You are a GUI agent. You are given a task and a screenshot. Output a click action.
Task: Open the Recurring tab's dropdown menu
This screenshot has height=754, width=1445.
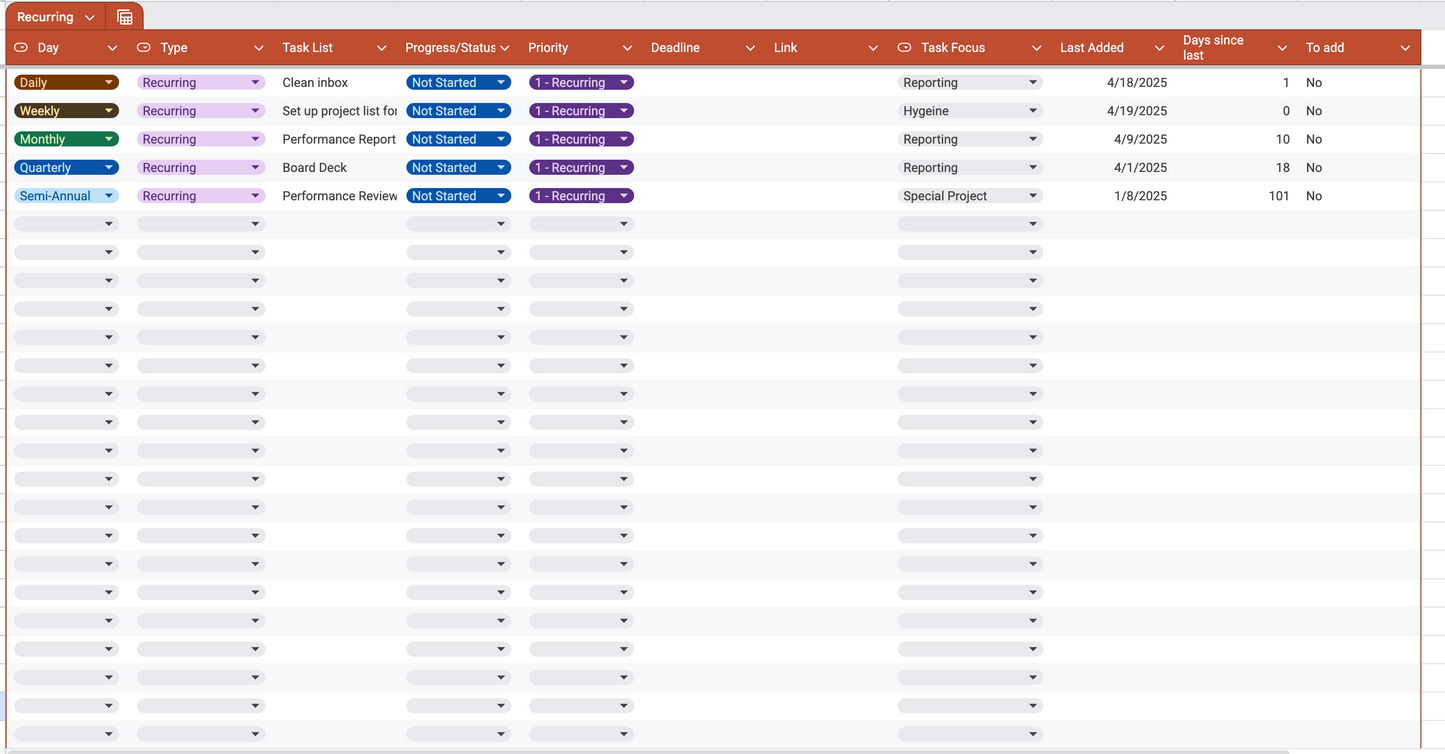(x=88, y=16)
